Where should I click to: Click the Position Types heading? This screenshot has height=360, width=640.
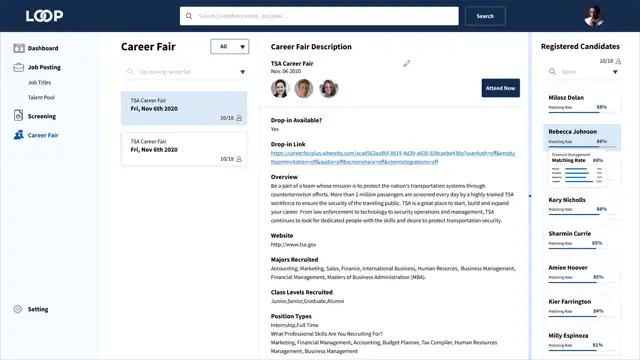coord(291,316)
